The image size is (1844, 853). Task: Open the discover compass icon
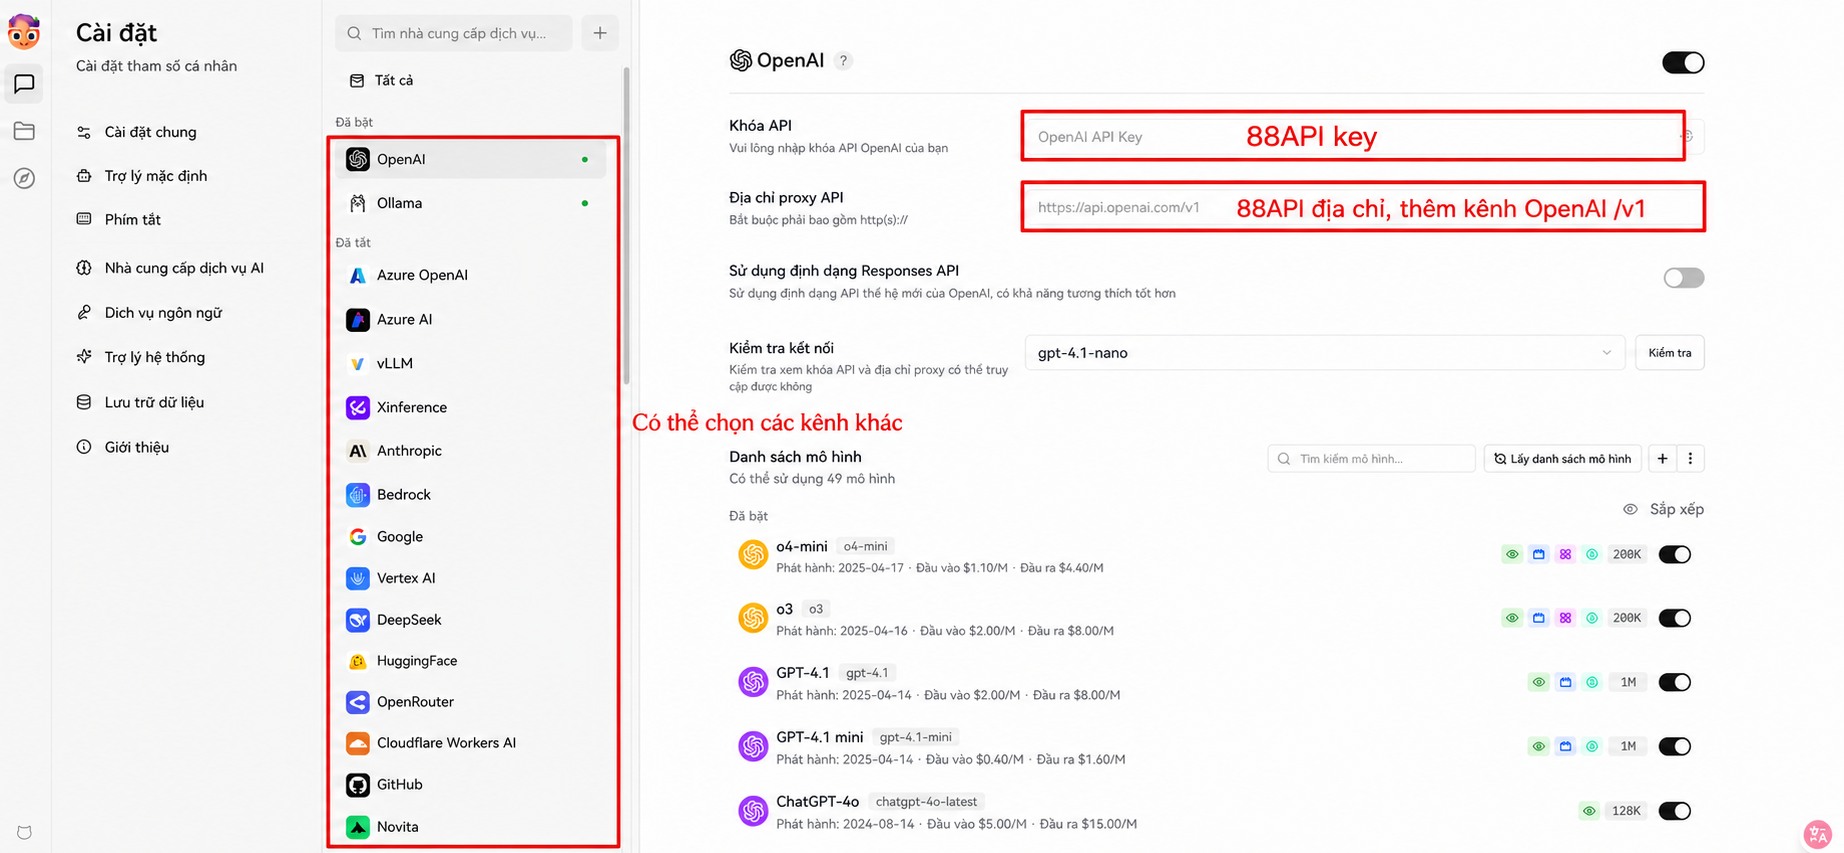coord(24,178)
